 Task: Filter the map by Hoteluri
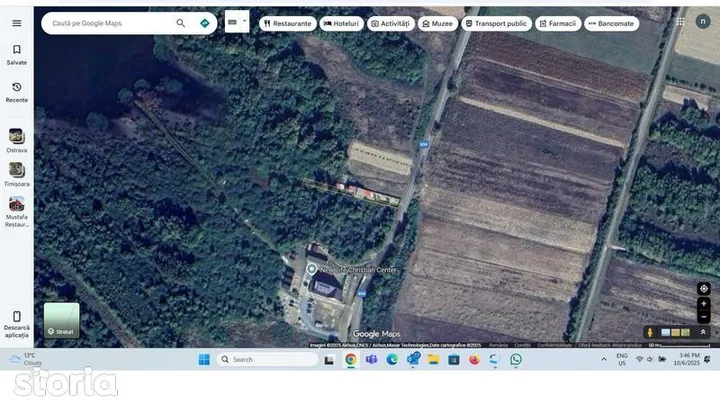point(341,23)
